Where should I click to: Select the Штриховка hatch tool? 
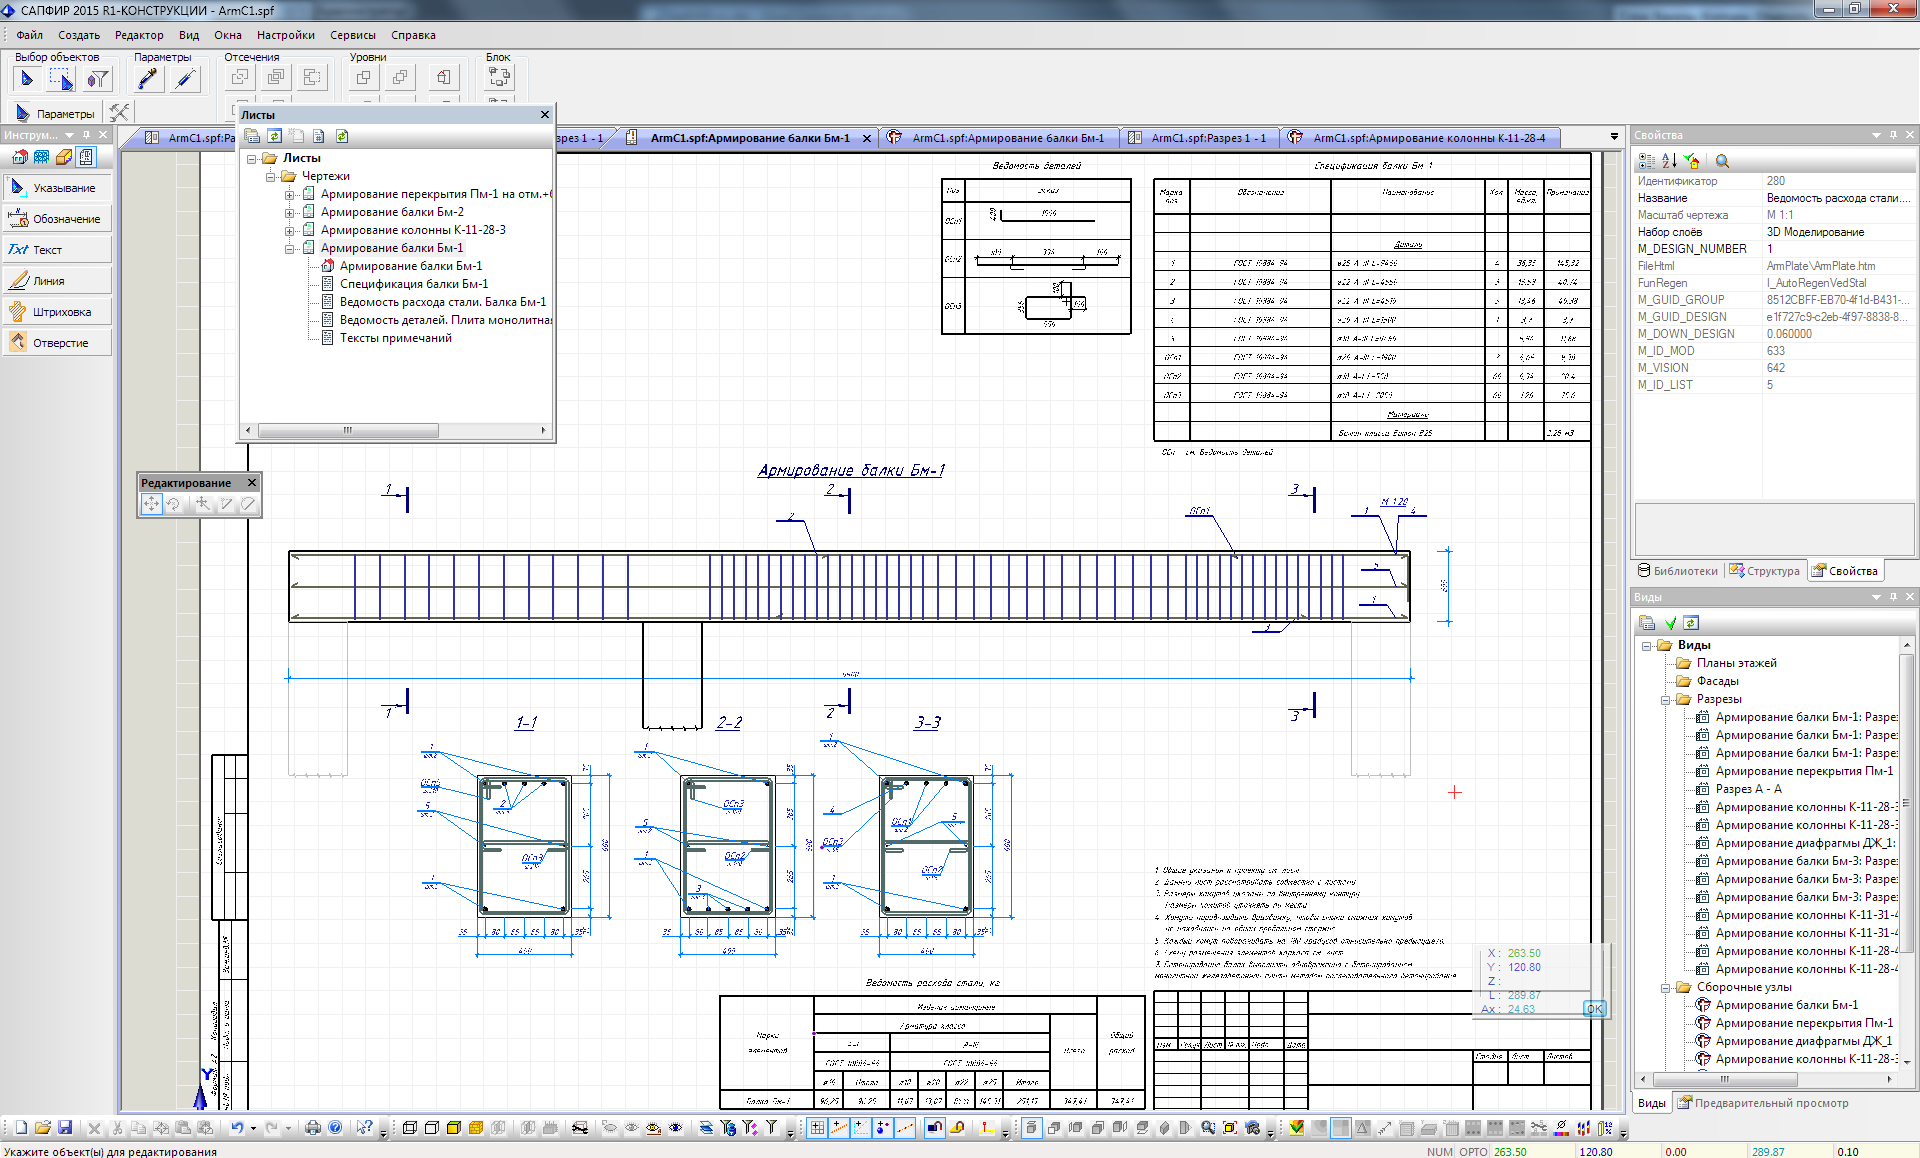[x=58, y=312]
